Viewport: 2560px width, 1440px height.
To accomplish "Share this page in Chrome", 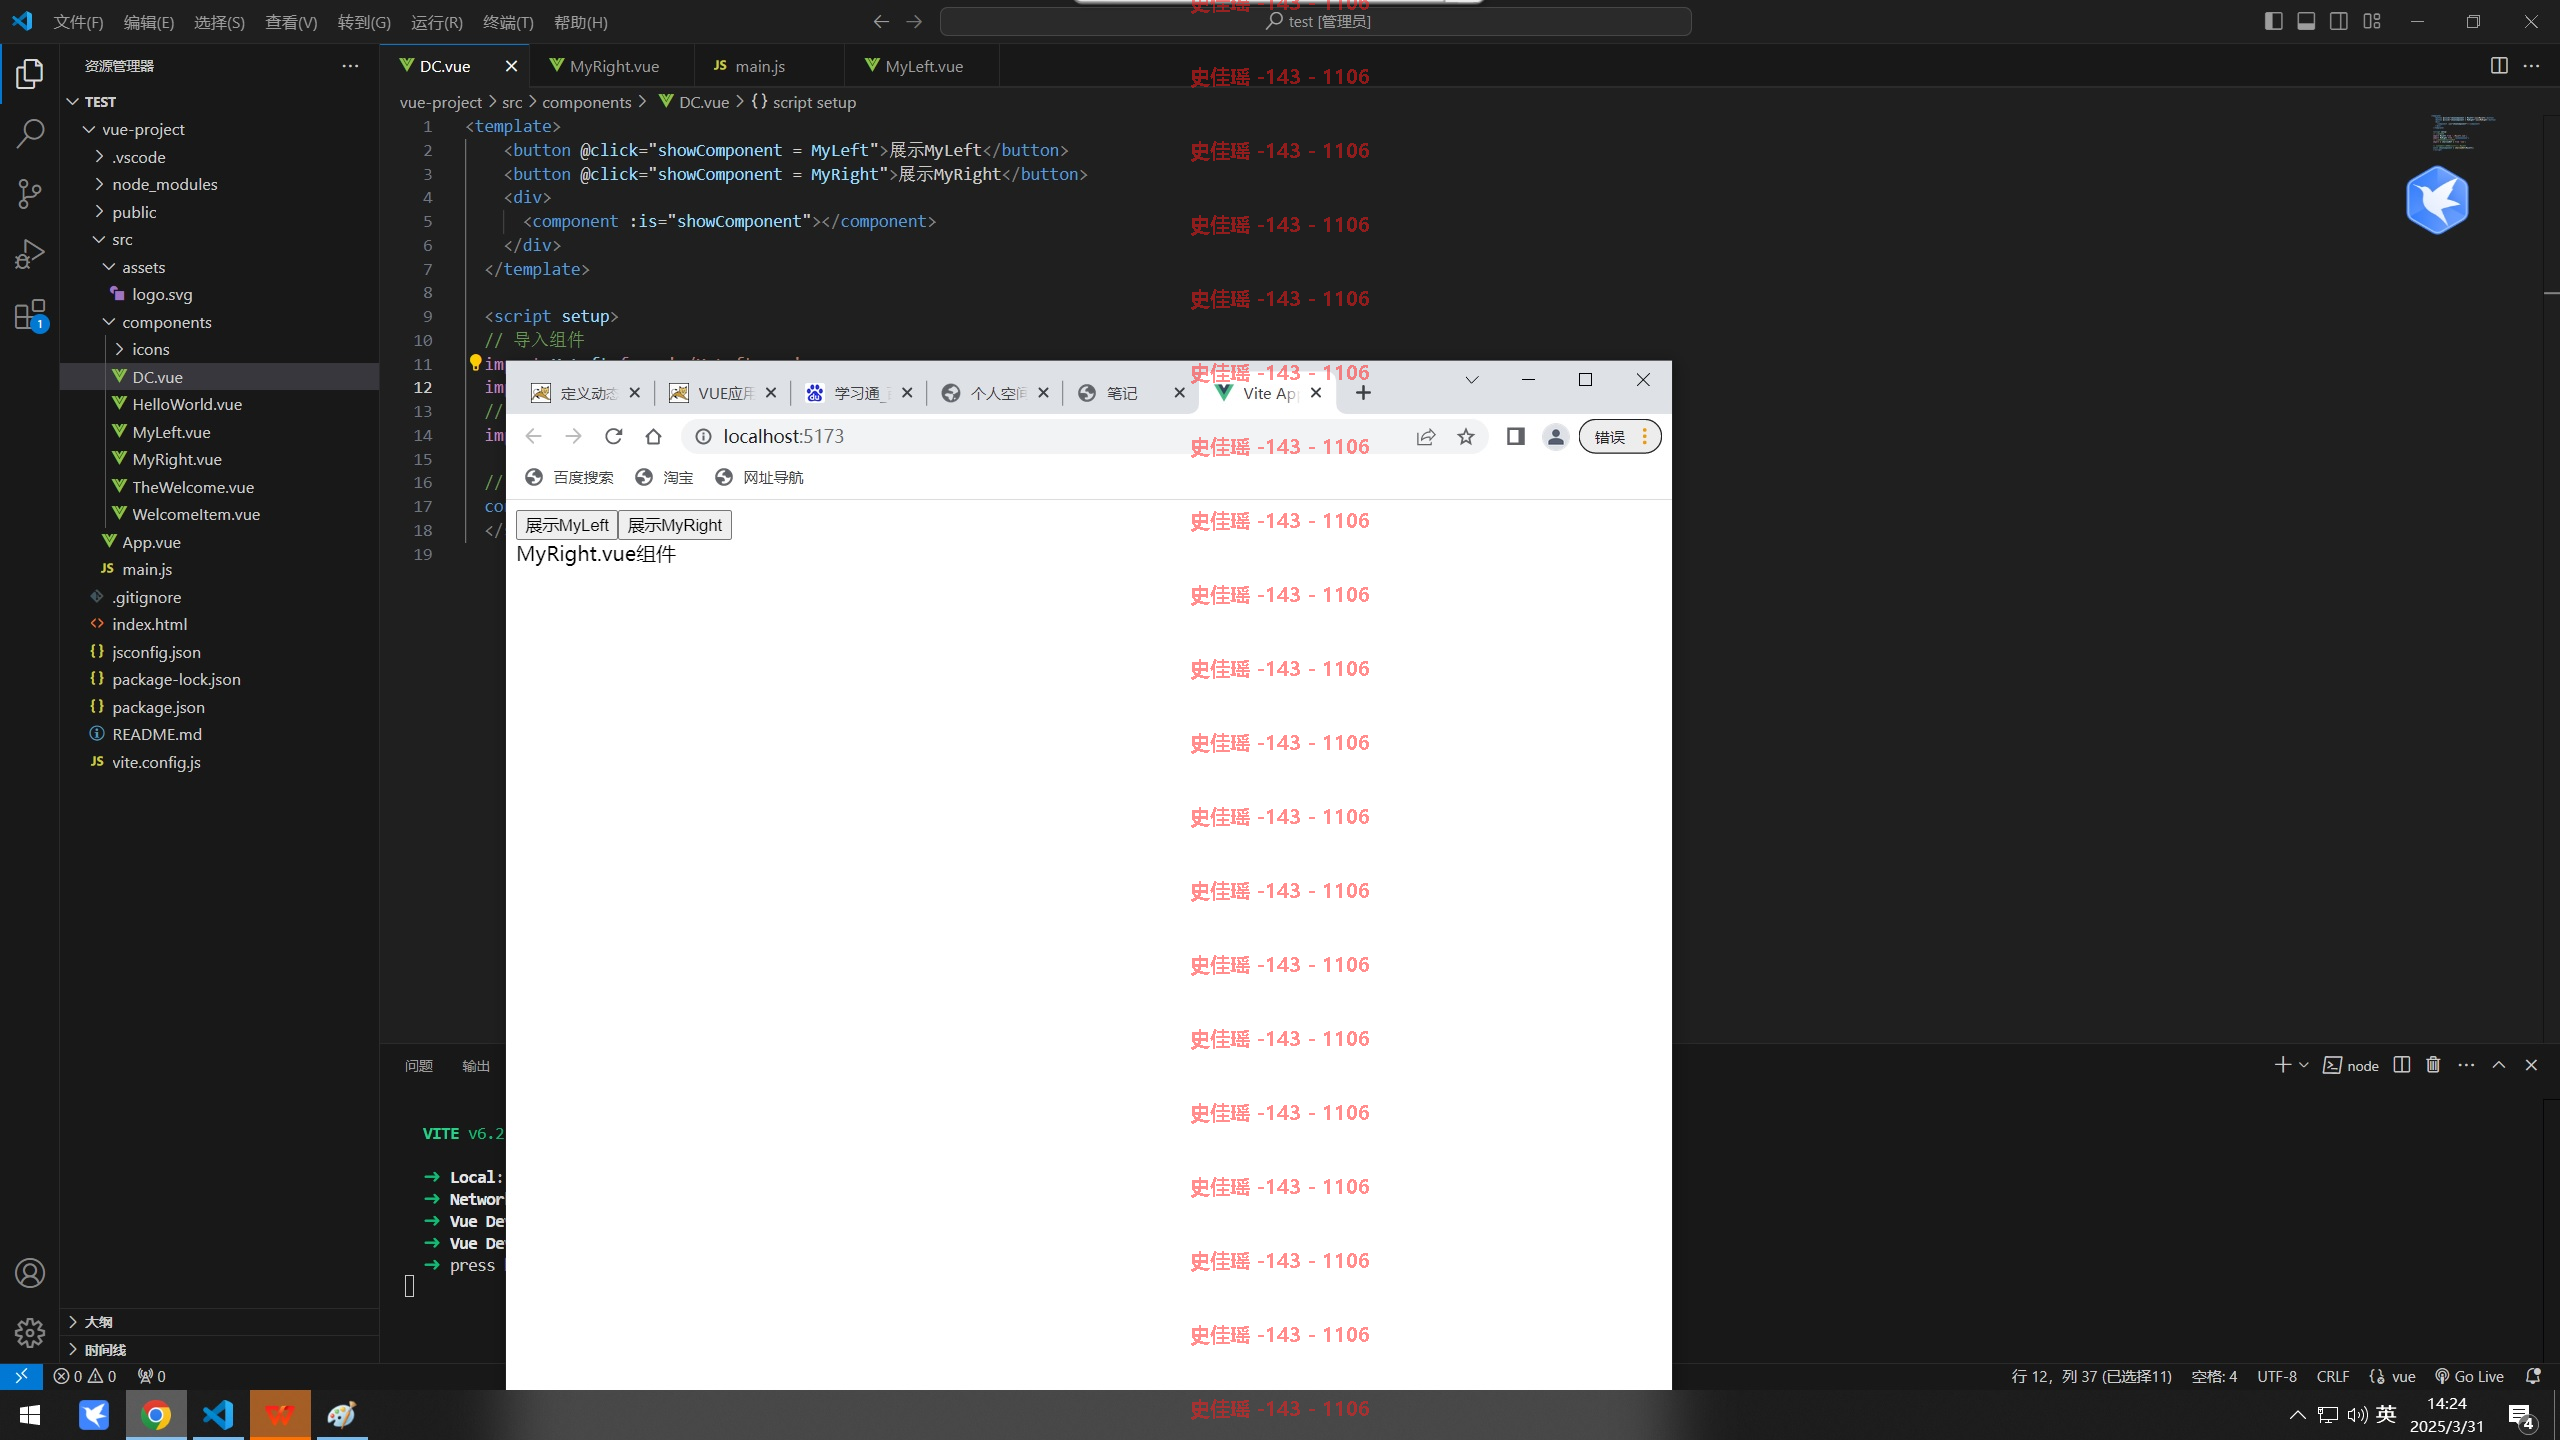I will coord(1426,436).
